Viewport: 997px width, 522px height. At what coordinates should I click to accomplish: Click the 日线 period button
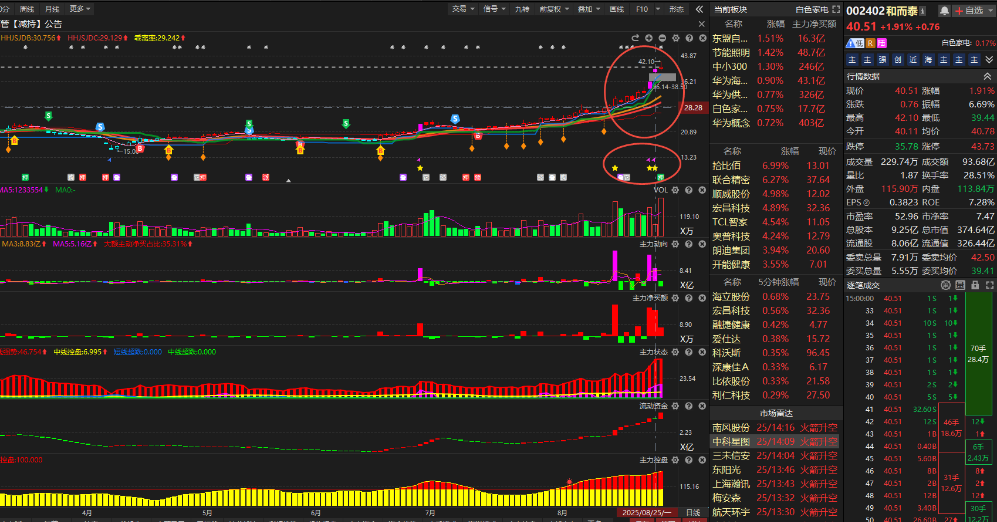[x=692, y=512]
